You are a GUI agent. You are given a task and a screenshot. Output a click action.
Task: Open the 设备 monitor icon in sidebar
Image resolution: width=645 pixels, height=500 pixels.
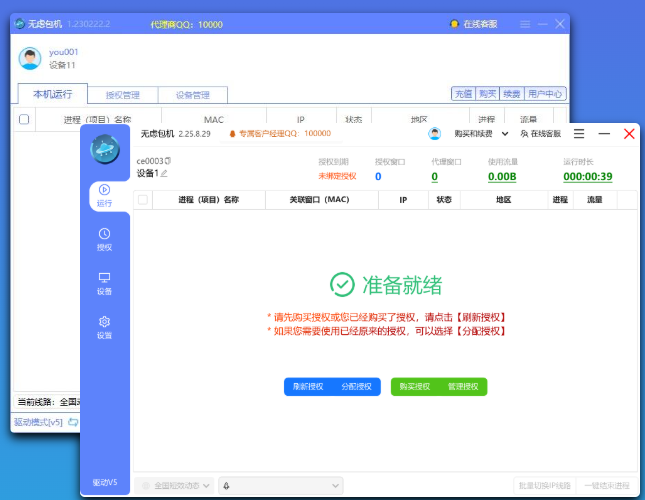[104, 278]
